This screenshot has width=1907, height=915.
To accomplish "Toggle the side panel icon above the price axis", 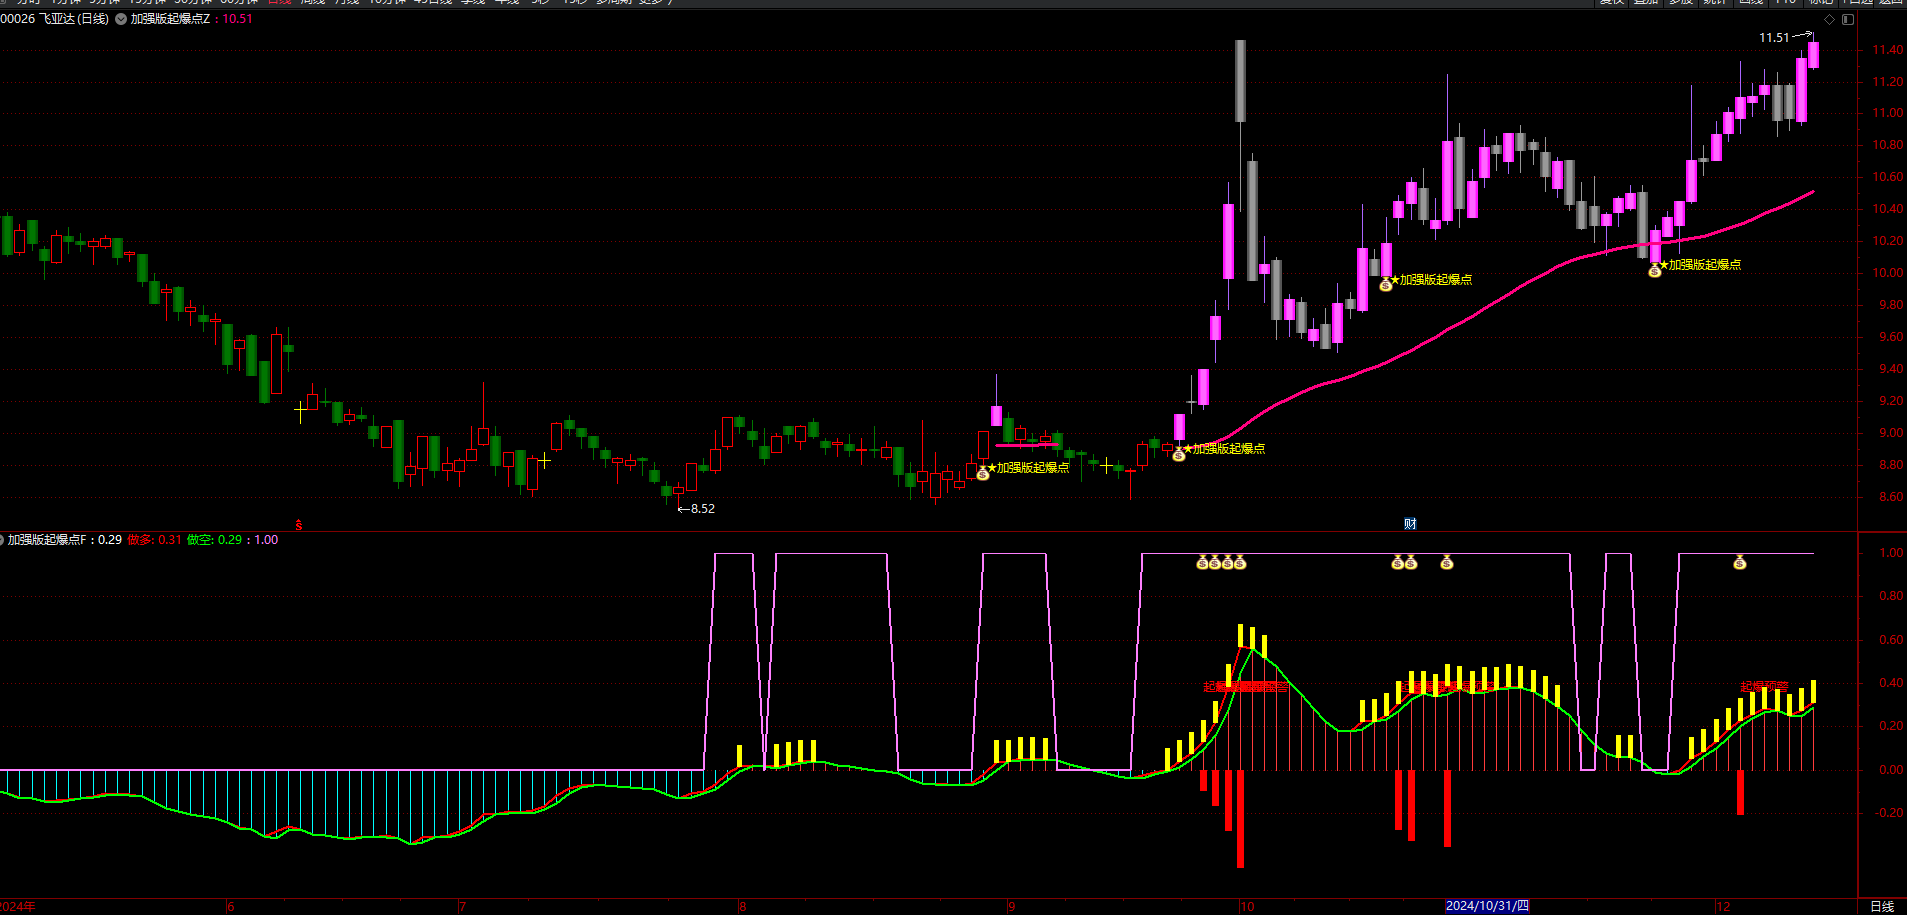I will click(1848, 19).
